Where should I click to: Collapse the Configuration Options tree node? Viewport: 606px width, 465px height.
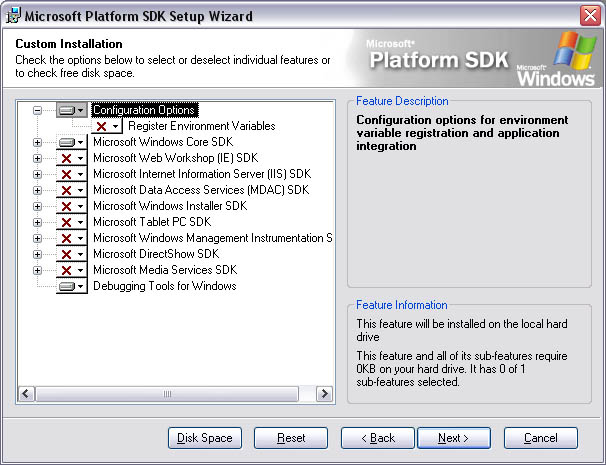coord(37,111)
